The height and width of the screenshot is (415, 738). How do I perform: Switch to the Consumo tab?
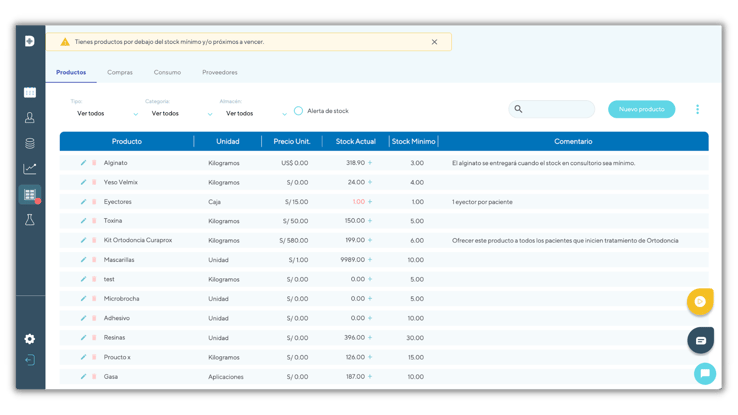[x=167, y=72]
